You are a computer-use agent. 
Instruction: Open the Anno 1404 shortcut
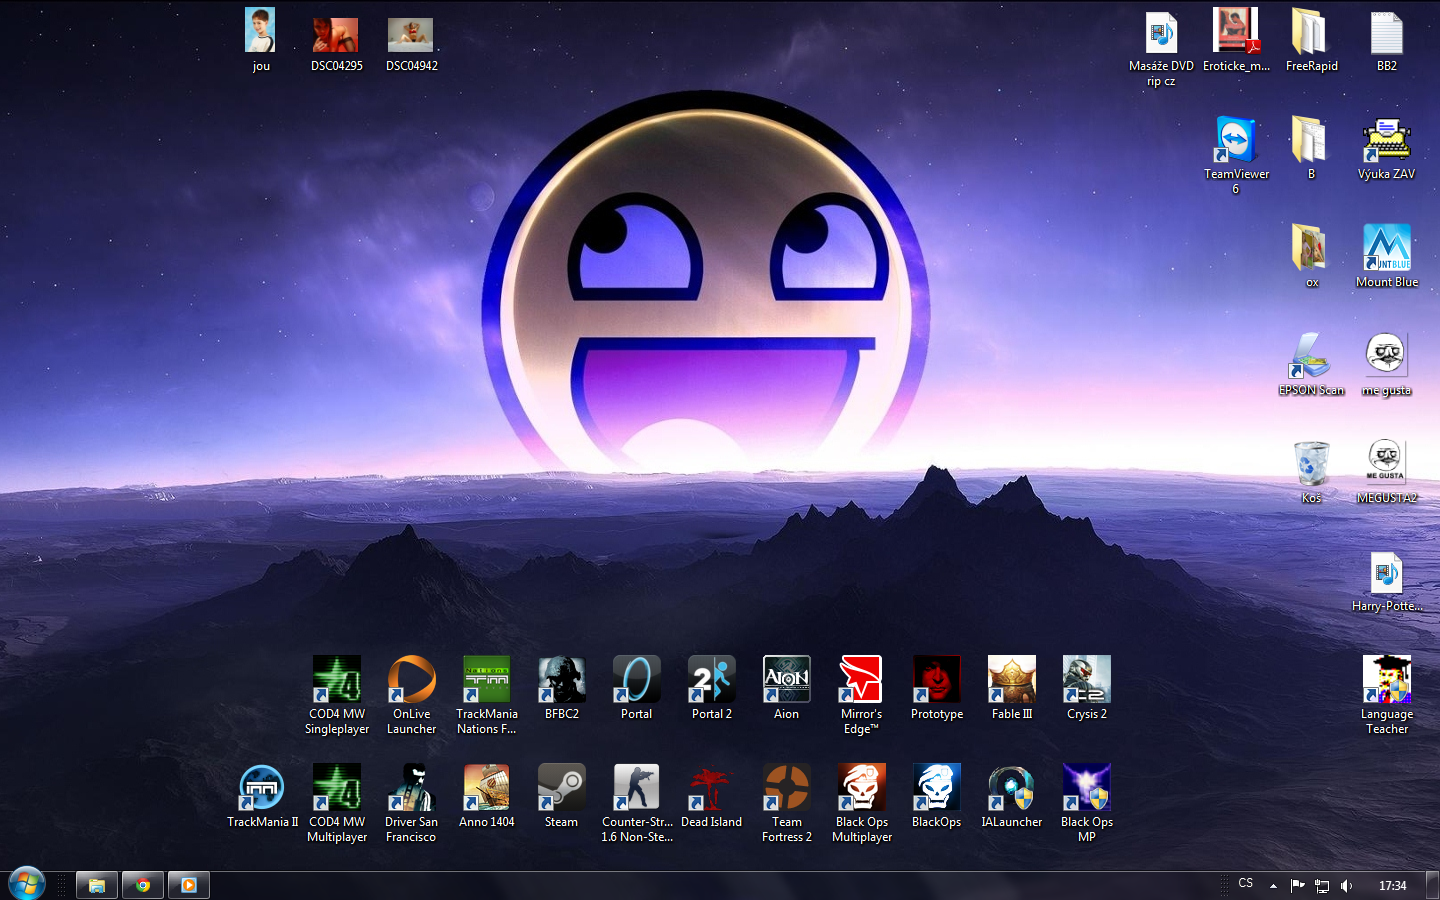487,796
